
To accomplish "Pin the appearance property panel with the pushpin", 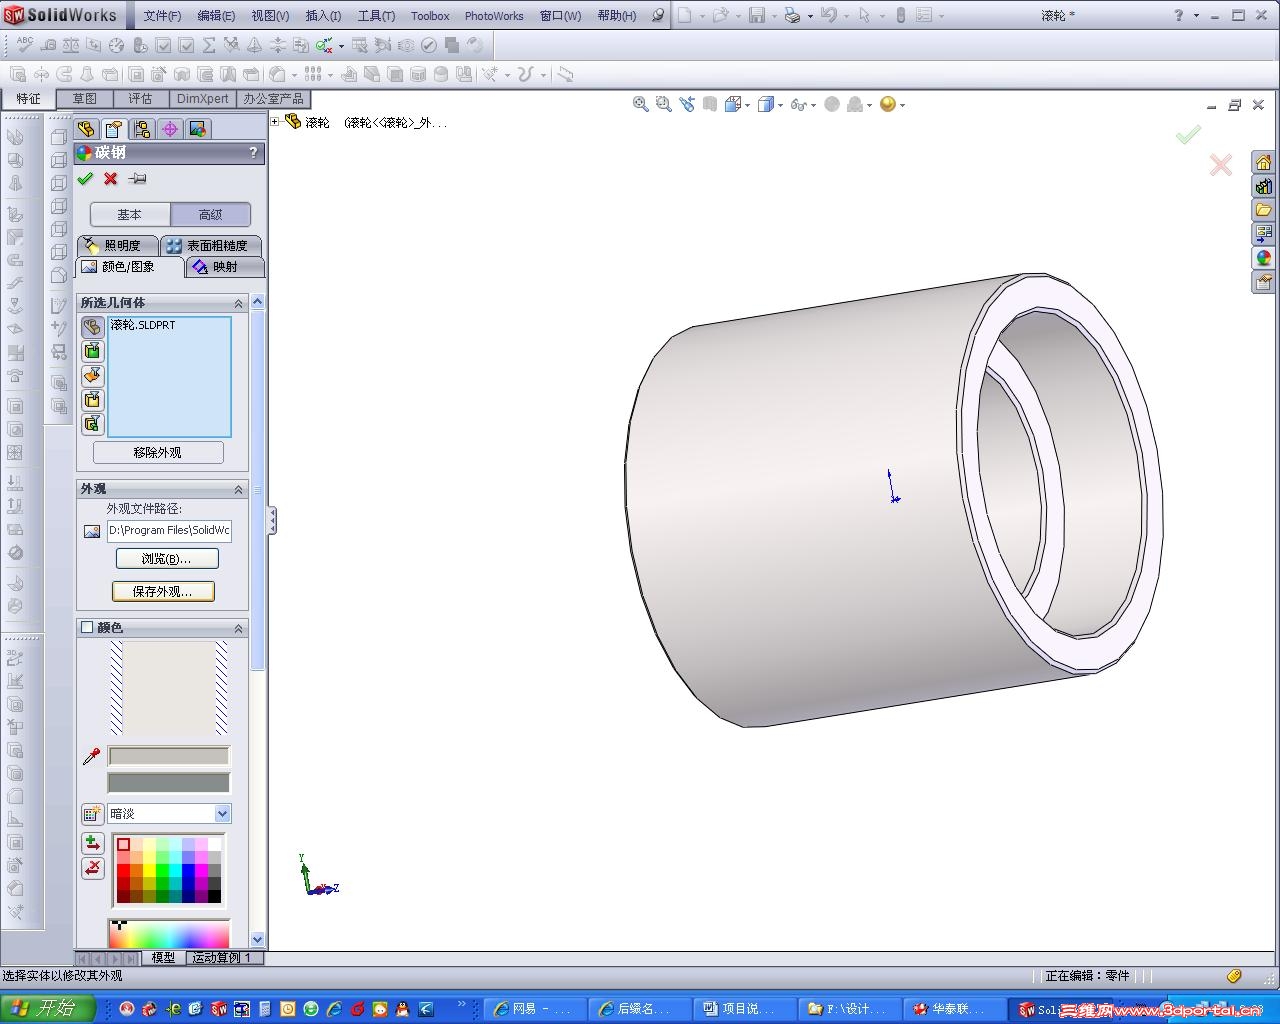I will 138,179.
